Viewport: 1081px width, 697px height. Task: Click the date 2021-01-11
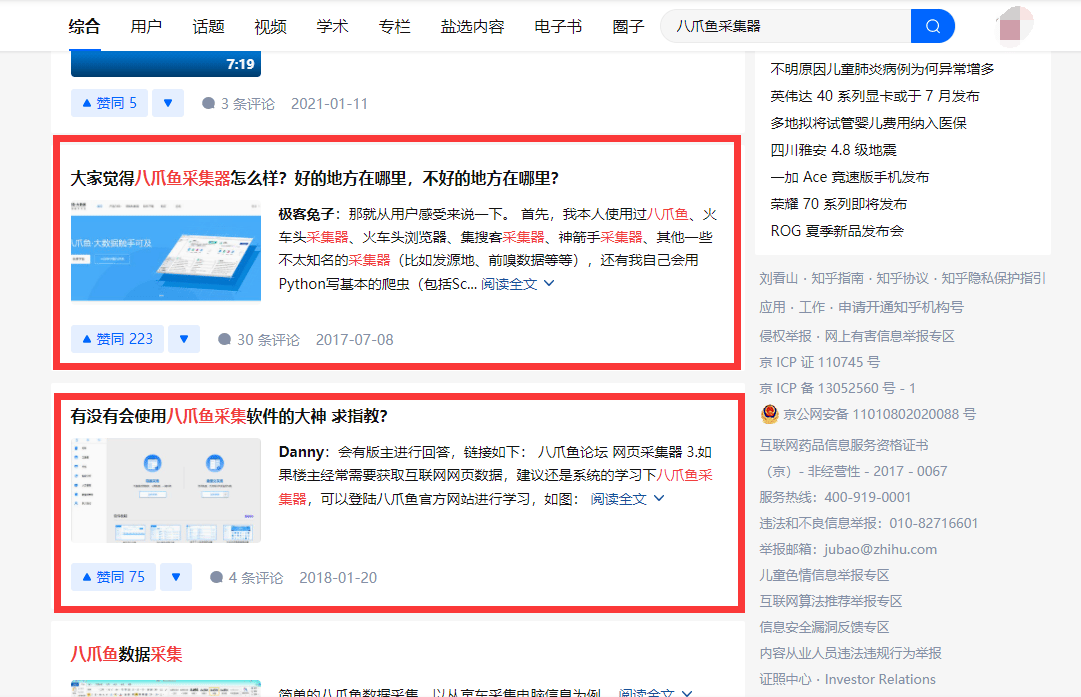(x=330, y=103)
